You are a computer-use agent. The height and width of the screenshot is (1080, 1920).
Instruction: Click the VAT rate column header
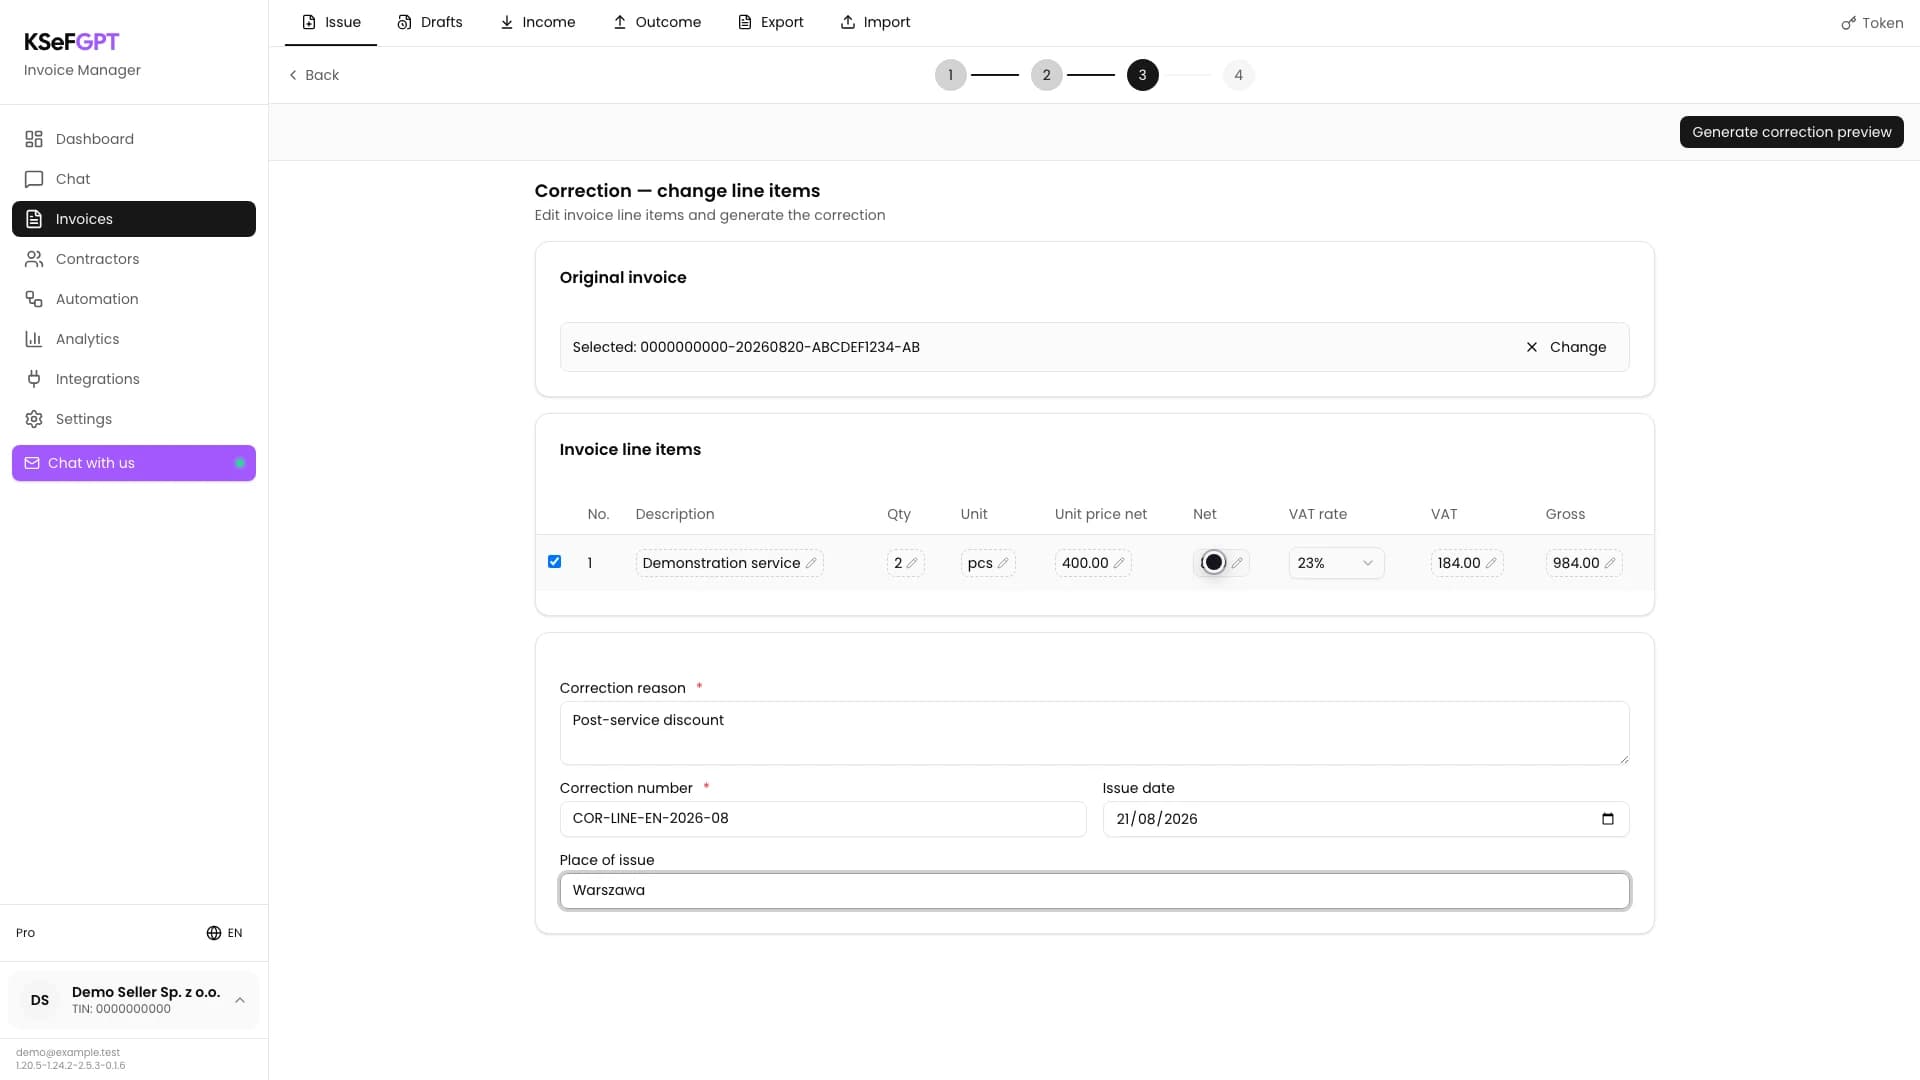(x=1317, y=514)
